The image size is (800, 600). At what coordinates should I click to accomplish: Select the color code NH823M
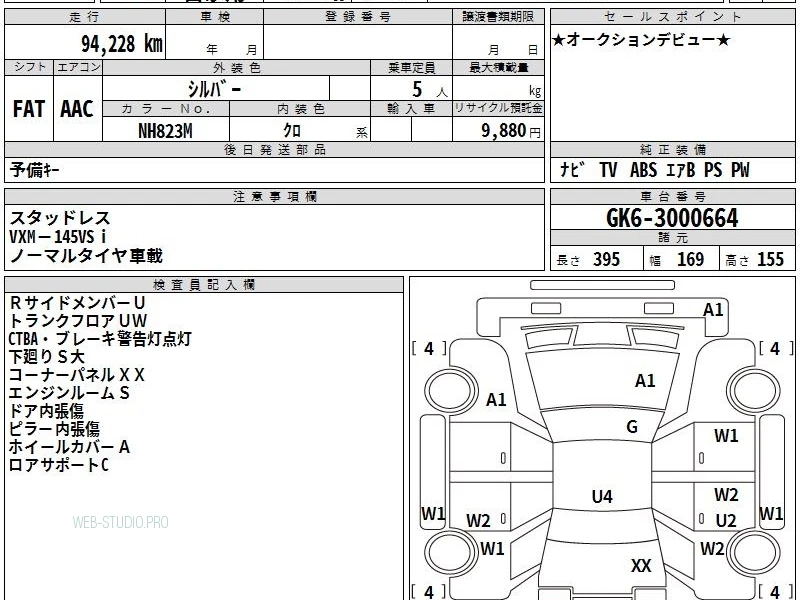165,131
